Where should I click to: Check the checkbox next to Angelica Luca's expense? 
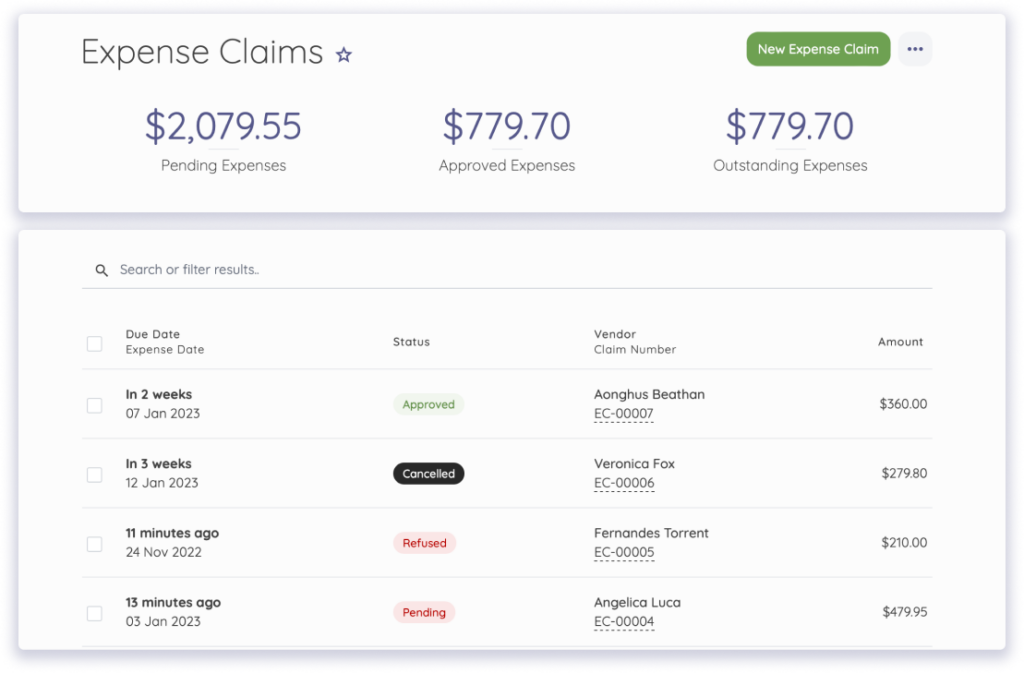94,613
